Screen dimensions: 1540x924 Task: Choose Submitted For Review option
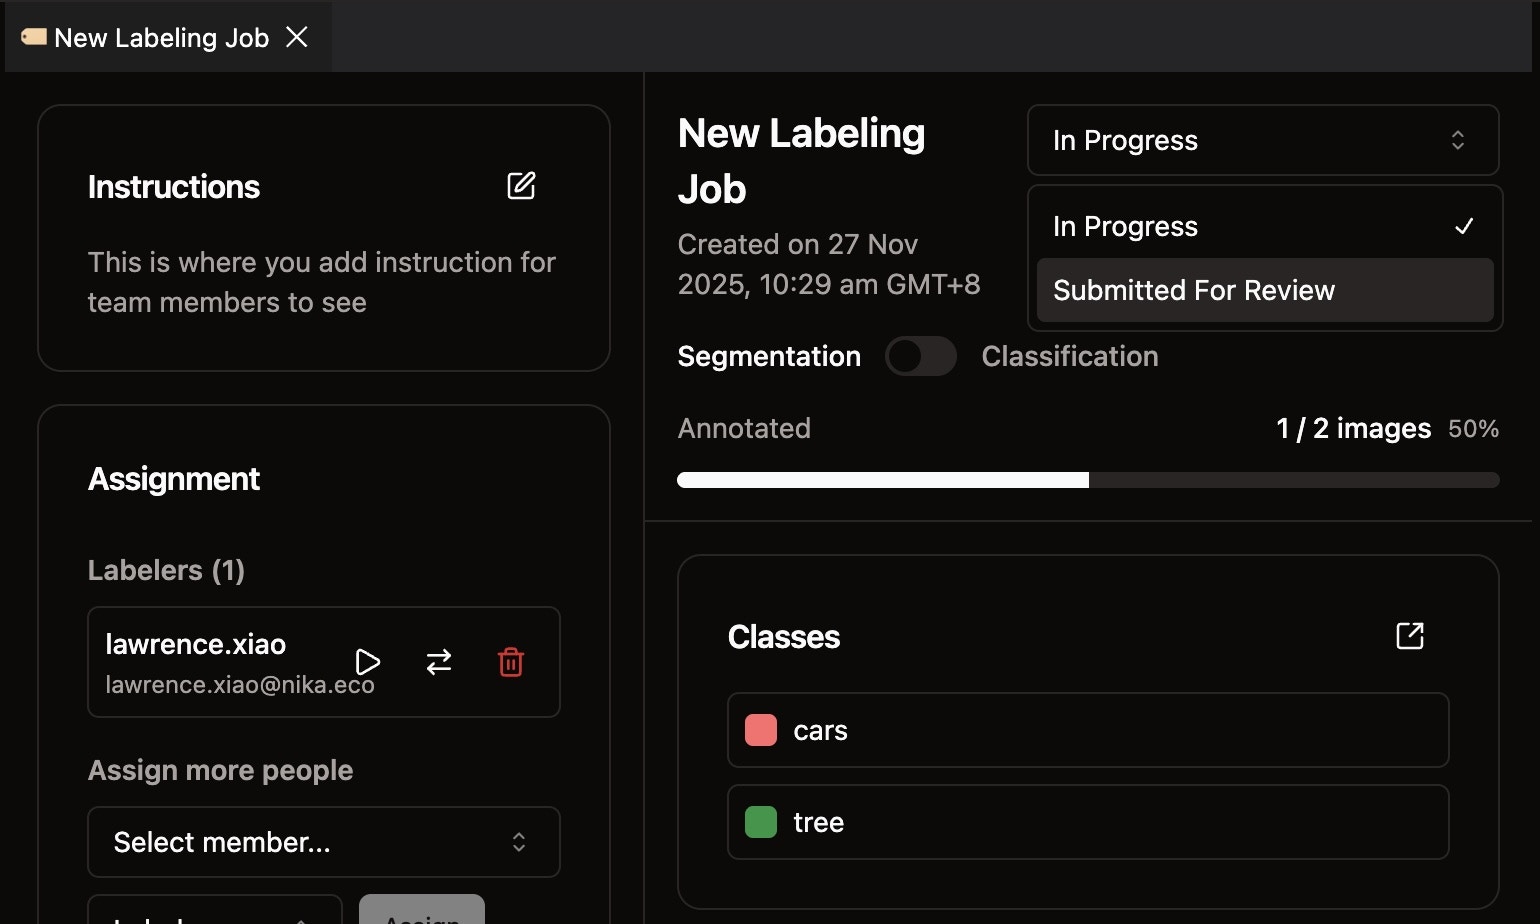[x=1265, y=290]
